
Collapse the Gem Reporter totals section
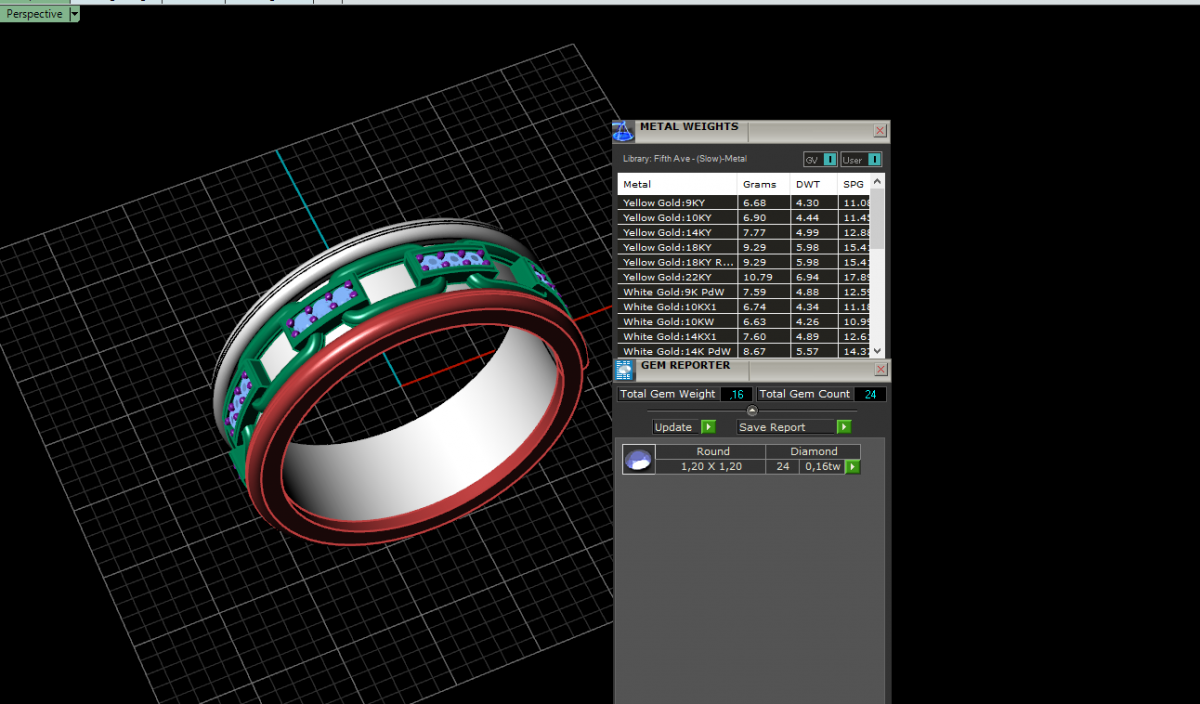pos(752,410)
